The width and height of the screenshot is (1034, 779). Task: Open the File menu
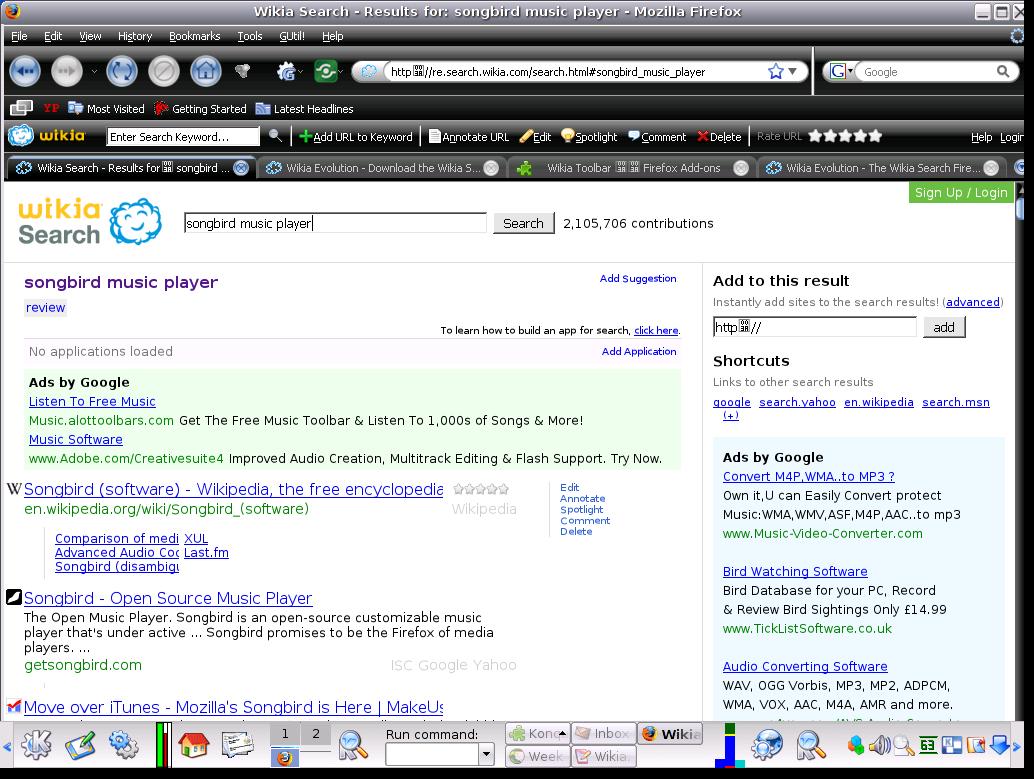pyautogui.click(x=19, y=36)
